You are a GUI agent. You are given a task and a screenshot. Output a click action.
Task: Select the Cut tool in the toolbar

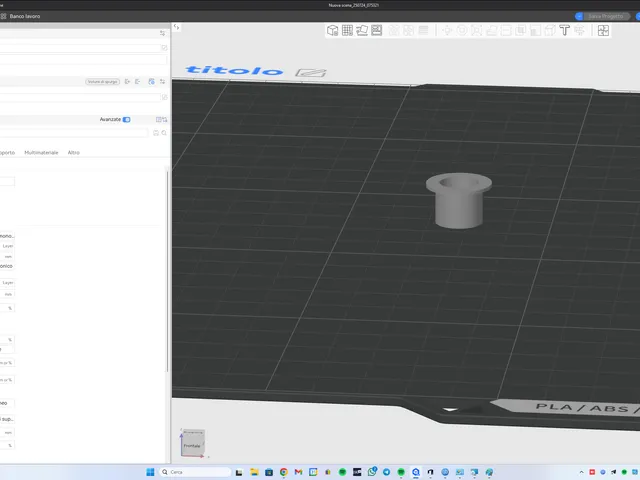coord(506,31)
